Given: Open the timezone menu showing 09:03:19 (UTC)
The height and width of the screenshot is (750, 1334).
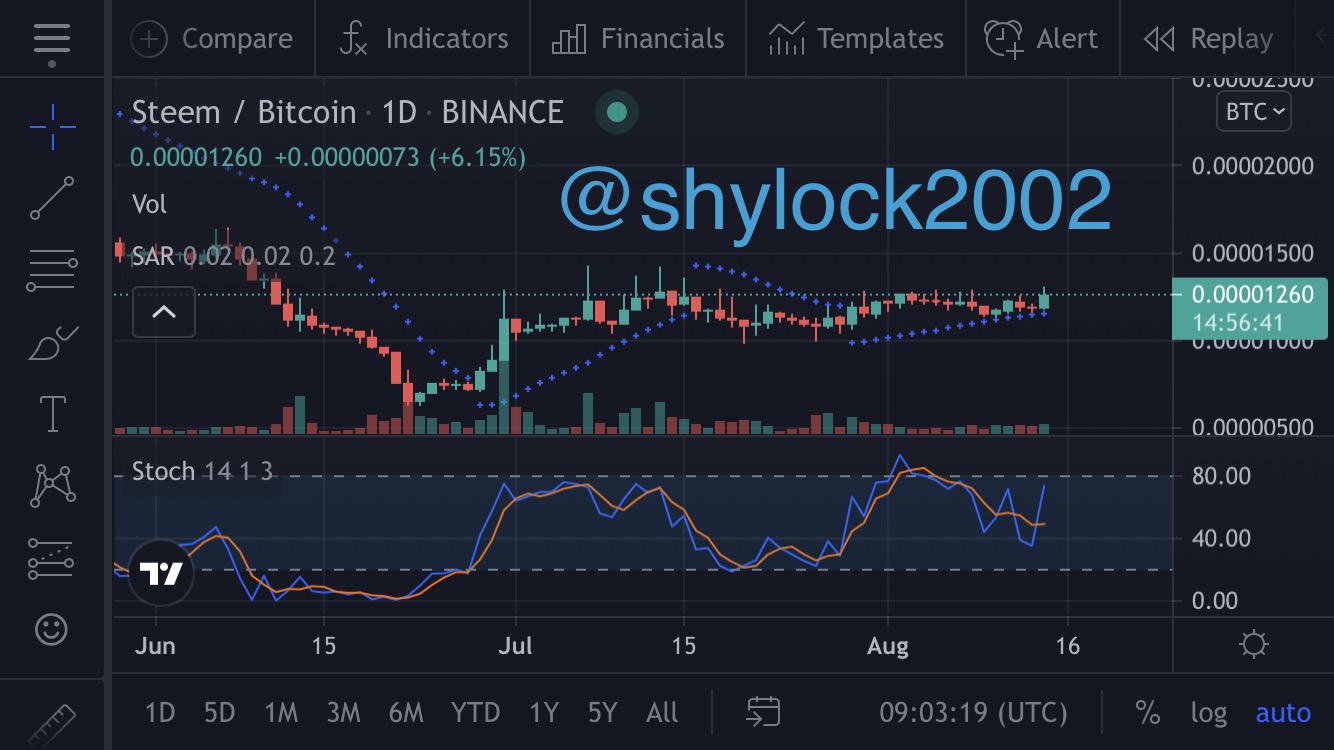Looking at the screenshot, I should pyautogui.click(x=973, y=713).
